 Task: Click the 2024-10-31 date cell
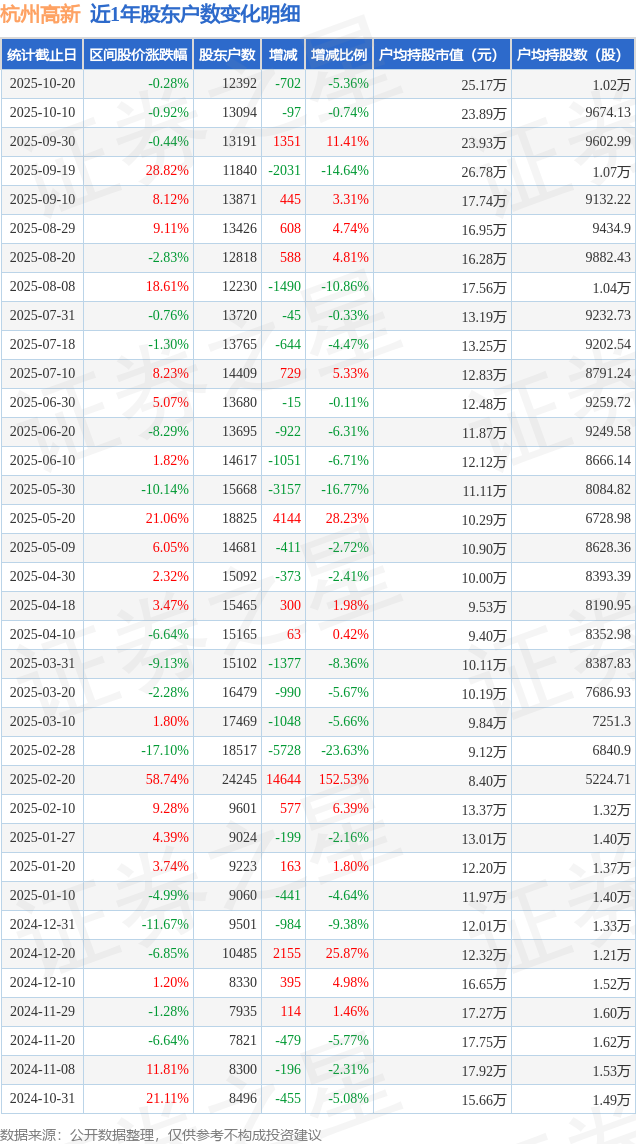(x=42, y=1099)
